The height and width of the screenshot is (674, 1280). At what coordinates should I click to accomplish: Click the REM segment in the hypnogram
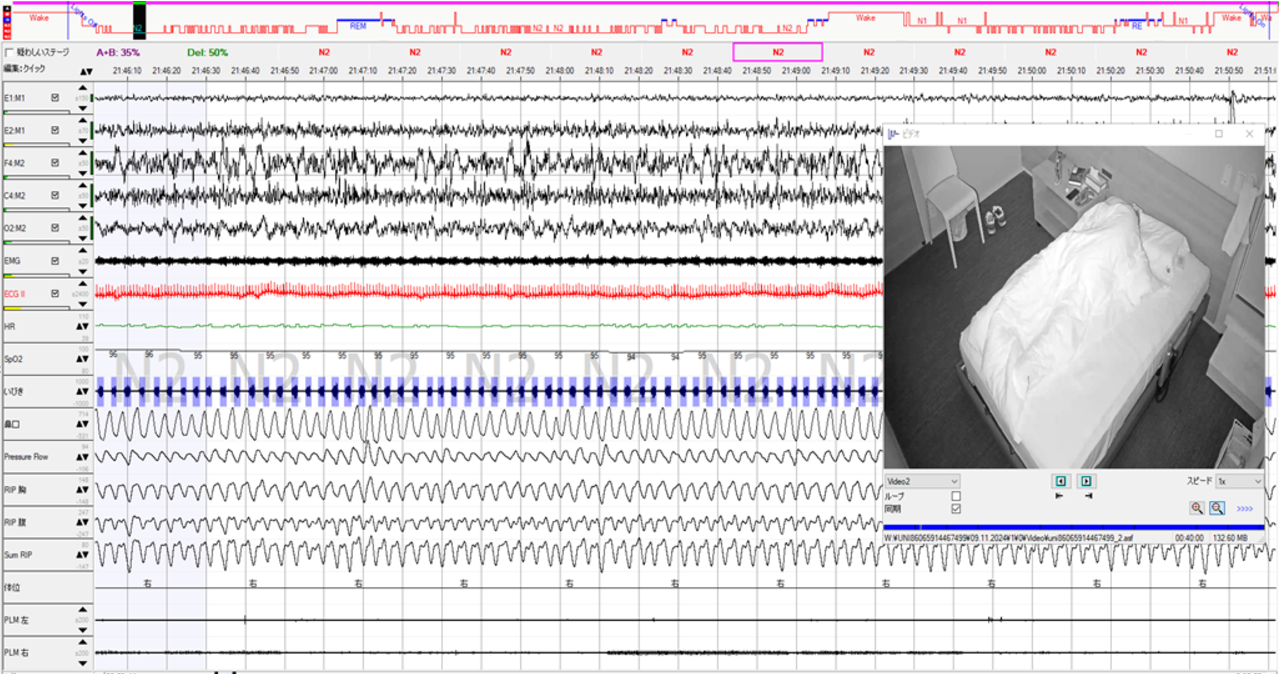click(357, 26)
